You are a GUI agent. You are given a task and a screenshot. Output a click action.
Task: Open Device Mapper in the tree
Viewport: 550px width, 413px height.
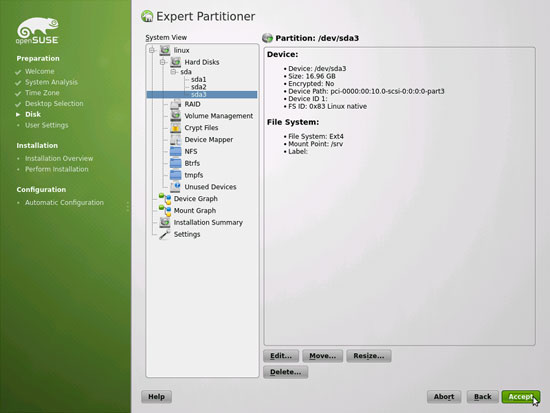pyautogui.click(x=209, y=140)
